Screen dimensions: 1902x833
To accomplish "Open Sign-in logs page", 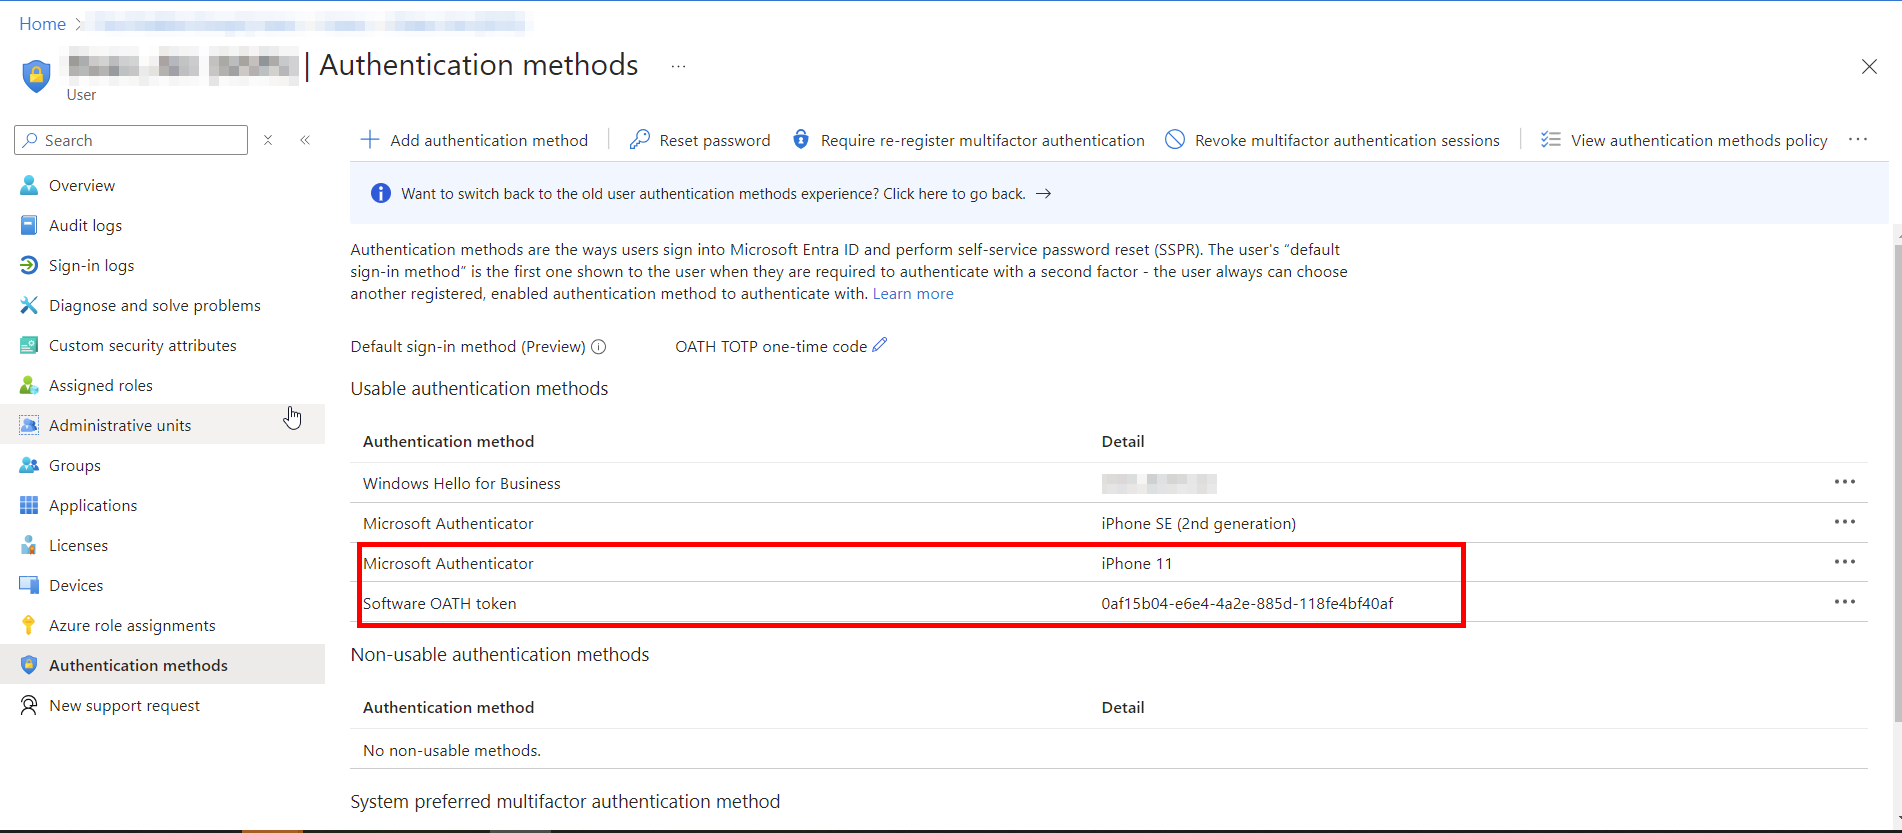I will pos(91,265).
